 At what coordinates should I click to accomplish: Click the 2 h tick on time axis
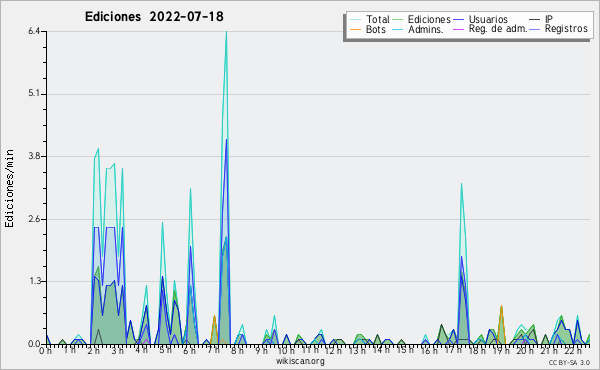(x=94, y=351)
